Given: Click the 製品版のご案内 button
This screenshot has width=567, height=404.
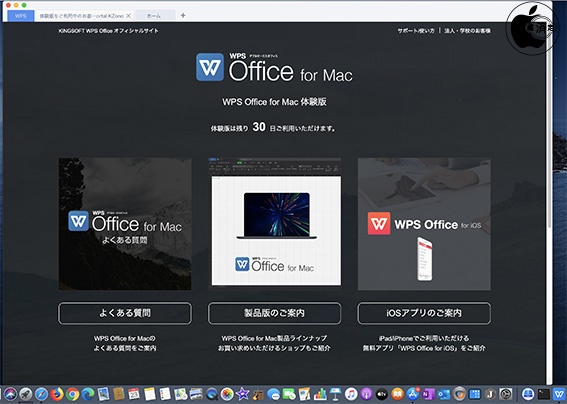Looking at the screenshot, I should tap(274, 313).
